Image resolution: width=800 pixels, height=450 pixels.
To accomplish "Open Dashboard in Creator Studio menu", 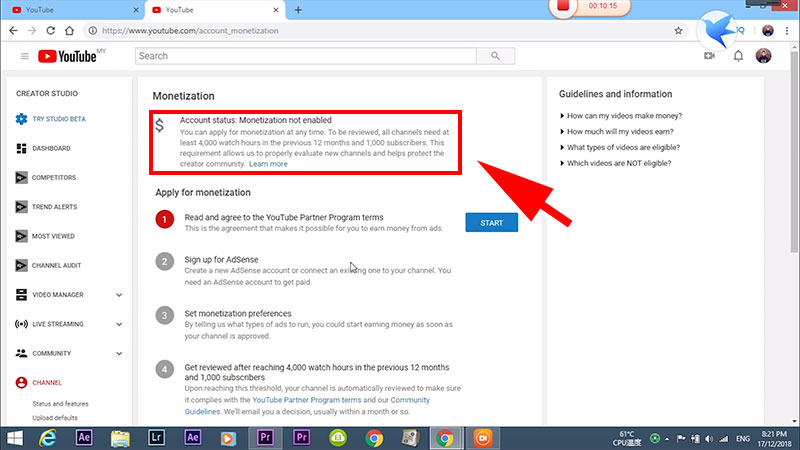I will [x=52, y=148].
